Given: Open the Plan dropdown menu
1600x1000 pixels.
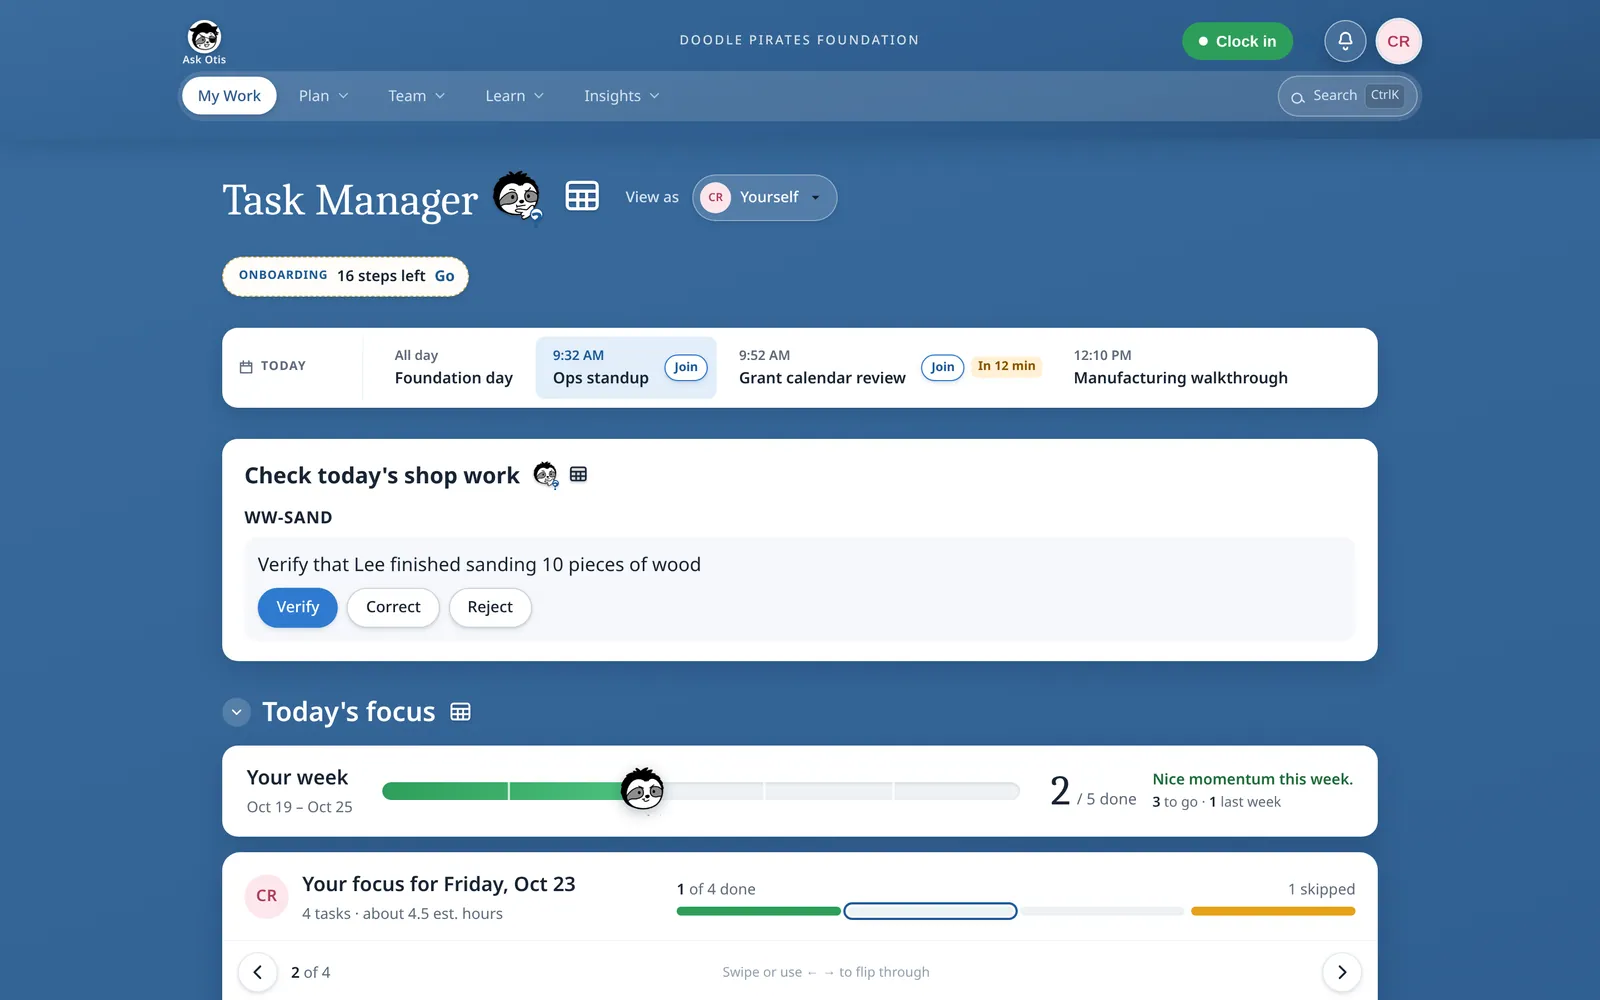Looking at the screenshot, I should pyautogui.click(x=323, y=96).
